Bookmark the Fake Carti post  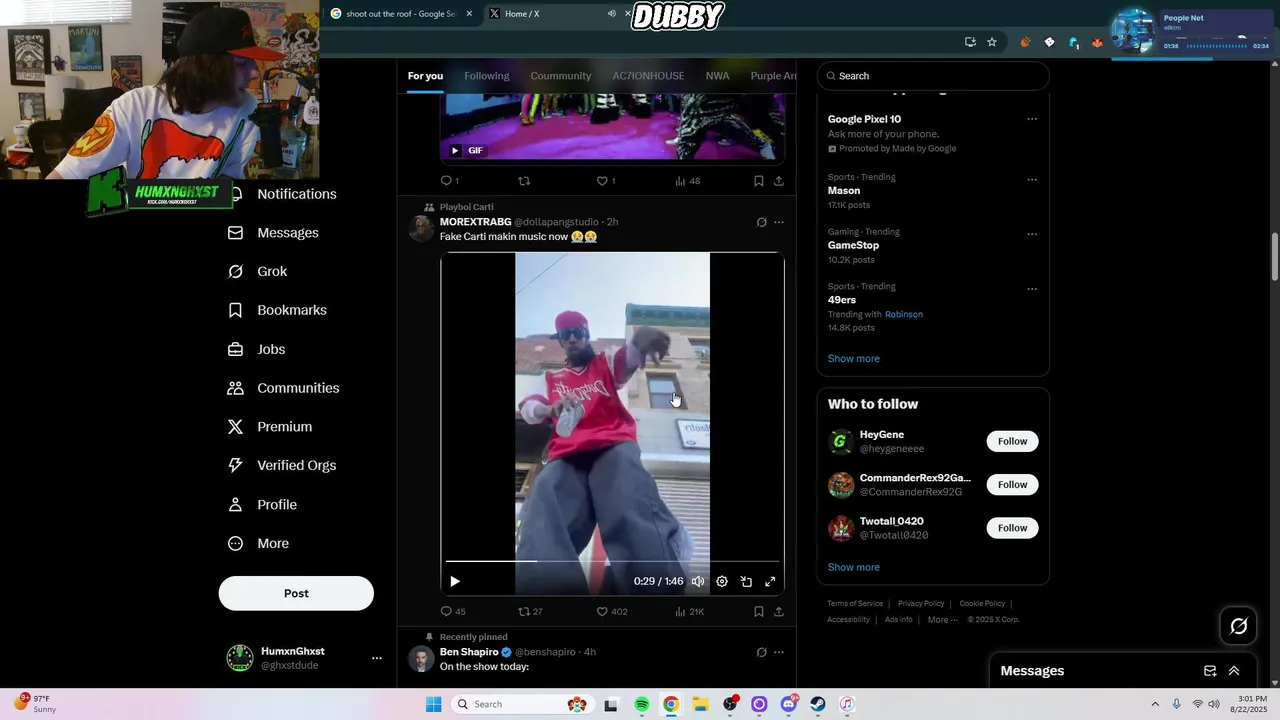coord(759,611)
